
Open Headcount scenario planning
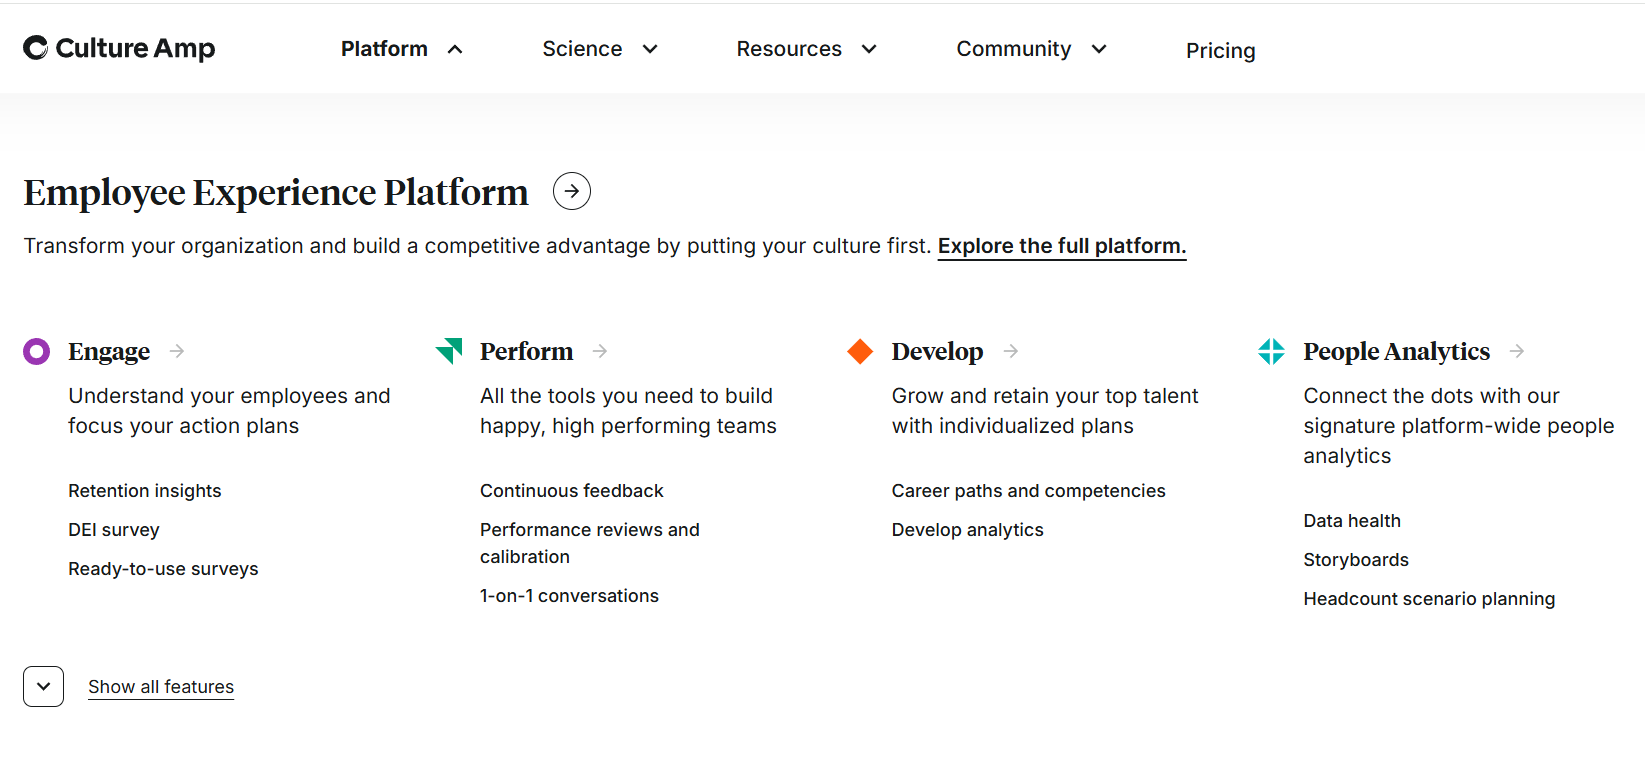click(x=1429, y=599)
